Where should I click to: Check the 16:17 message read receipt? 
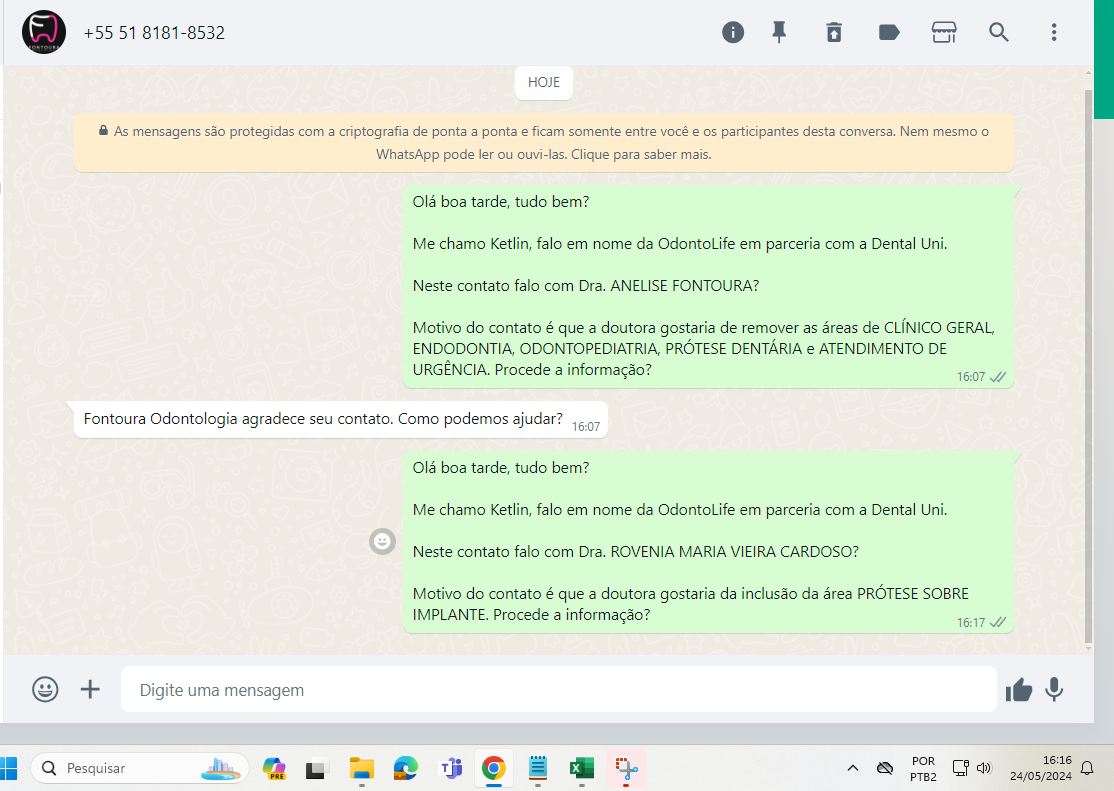pos(998,623)
